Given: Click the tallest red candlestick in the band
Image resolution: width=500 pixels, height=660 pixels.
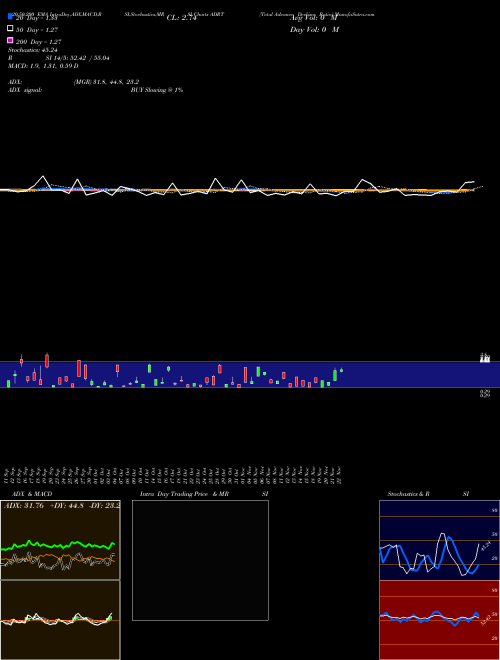Looking at the screenshot, I should (x=79, y=369).
